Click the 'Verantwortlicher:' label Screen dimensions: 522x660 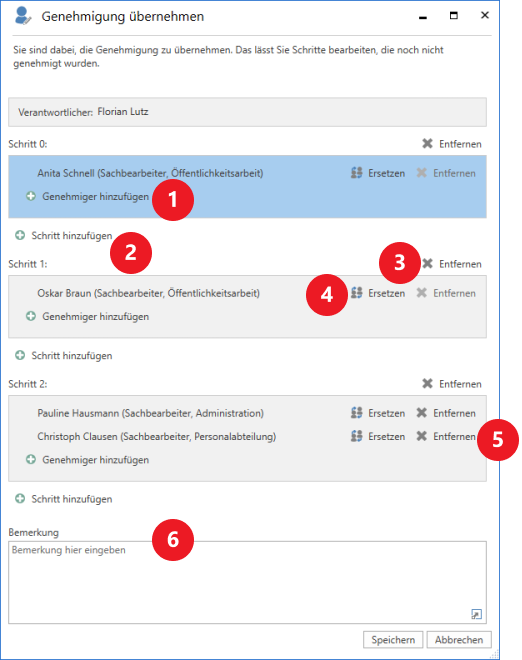tap(55, 112)
